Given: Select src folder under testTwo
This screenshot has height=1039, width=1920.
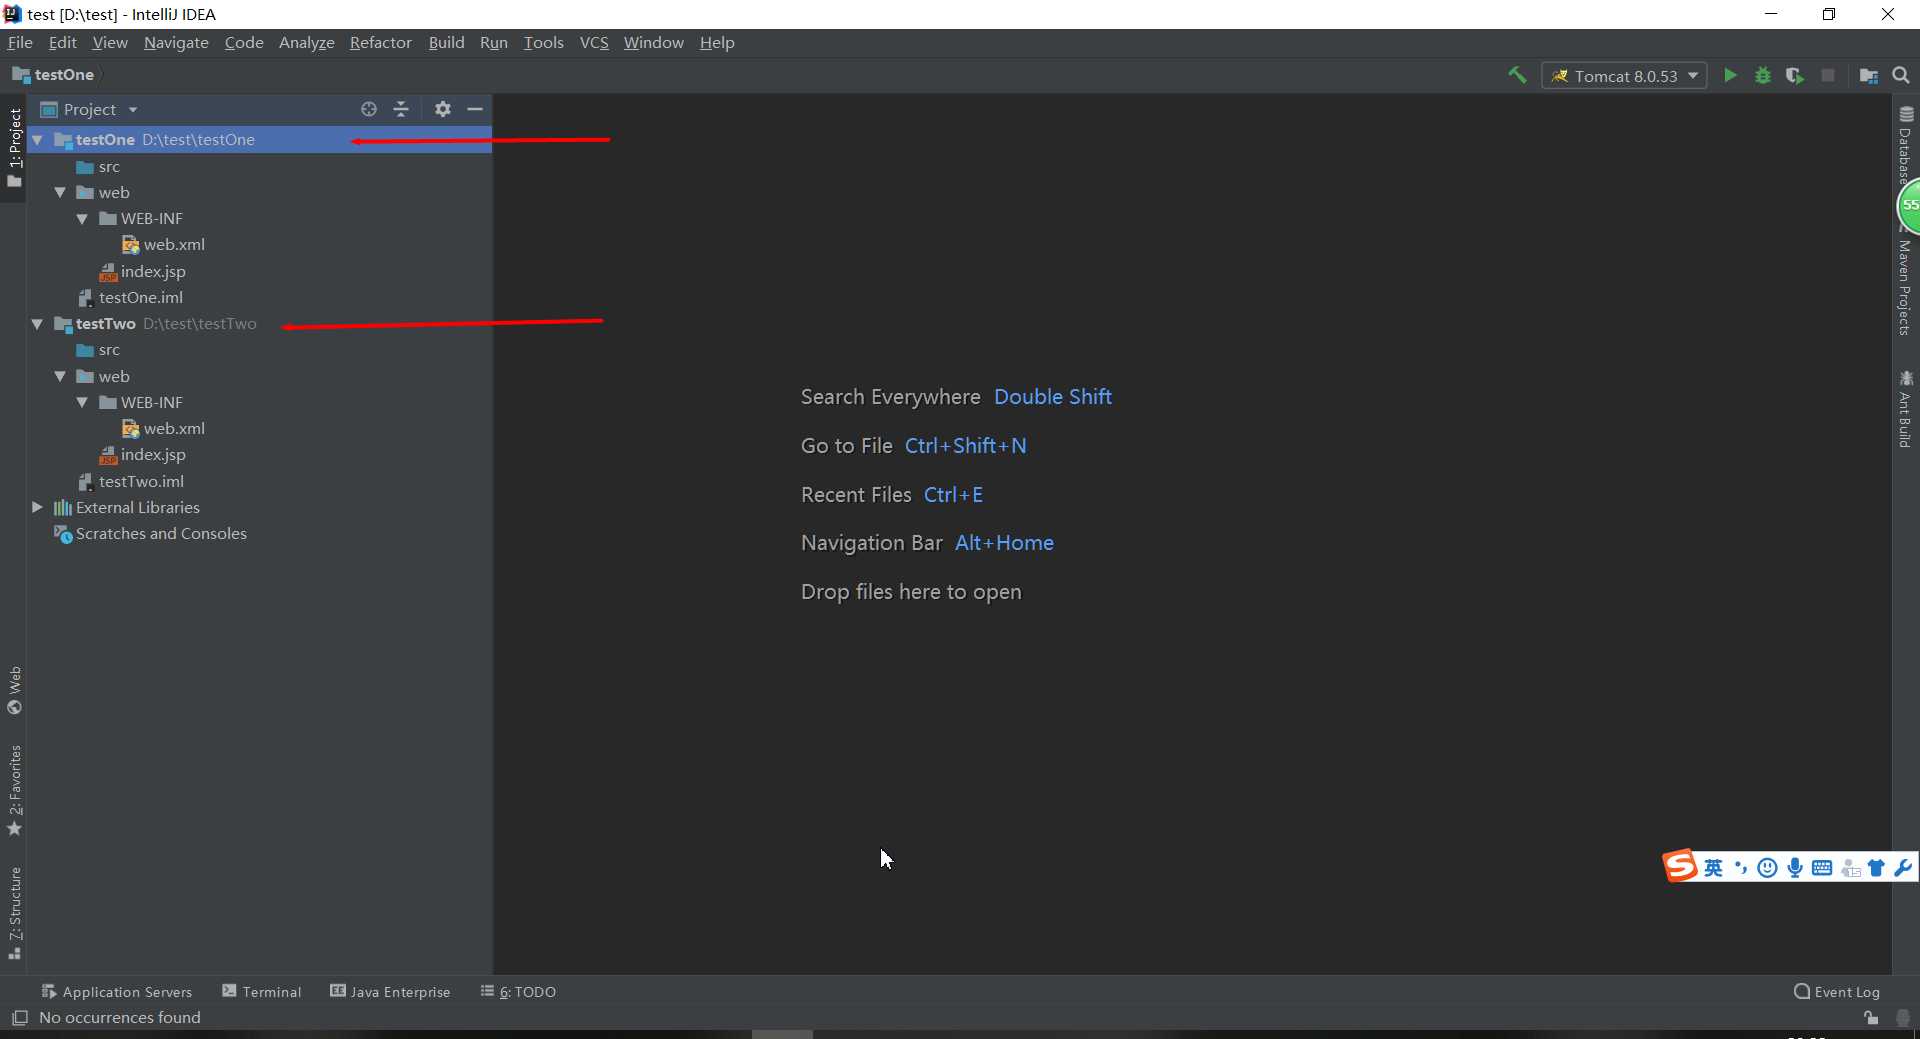Looking at the screenshot, I should click(x=98, y=350).
